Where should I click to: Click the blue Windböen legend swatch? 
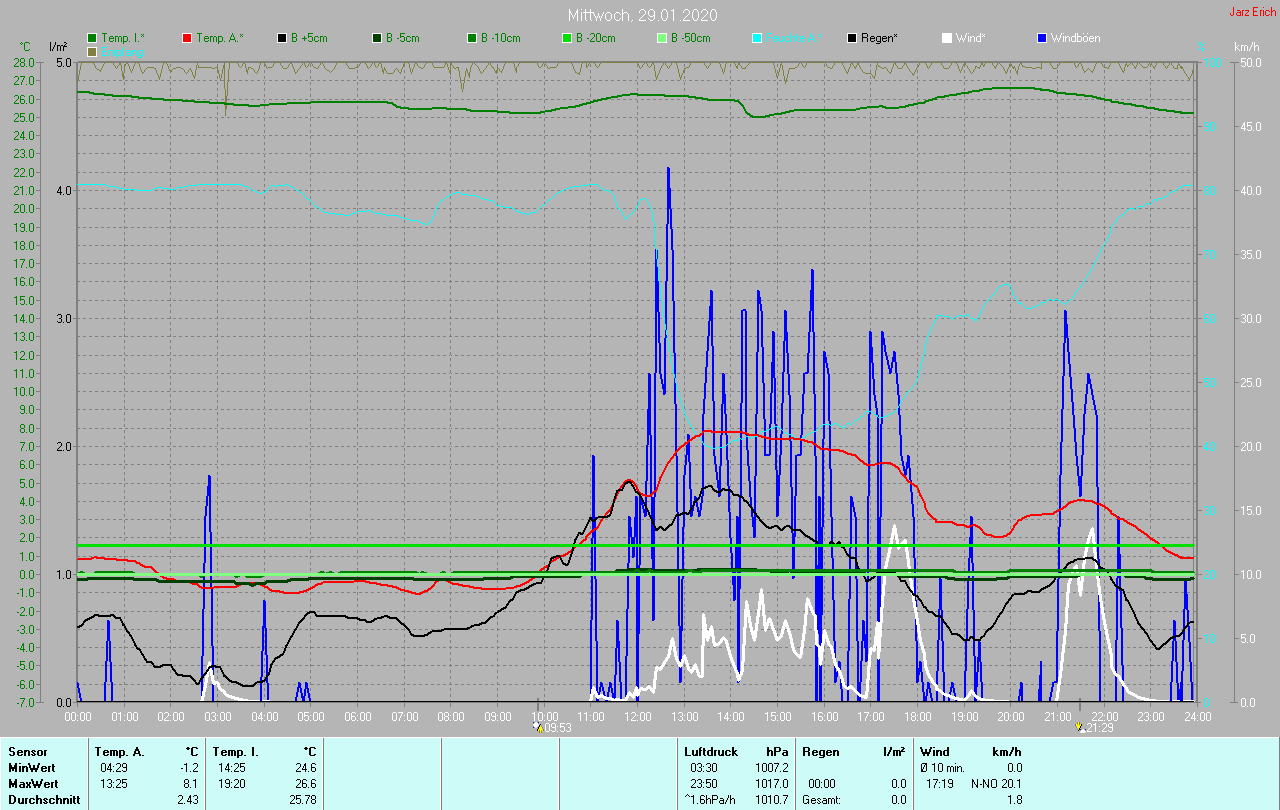pos(1042,38)
